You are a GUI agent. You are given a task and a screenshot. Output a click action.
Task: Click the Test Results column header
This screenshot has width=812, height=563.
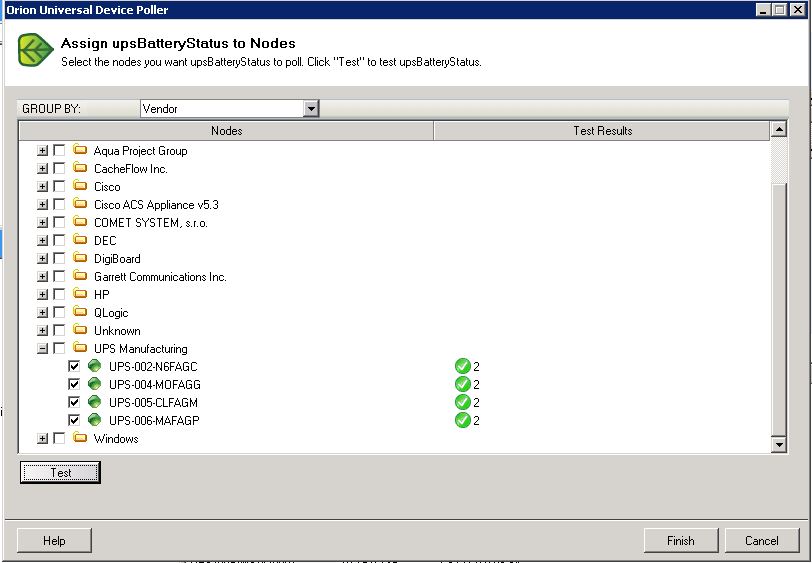[x=602, y=131]
